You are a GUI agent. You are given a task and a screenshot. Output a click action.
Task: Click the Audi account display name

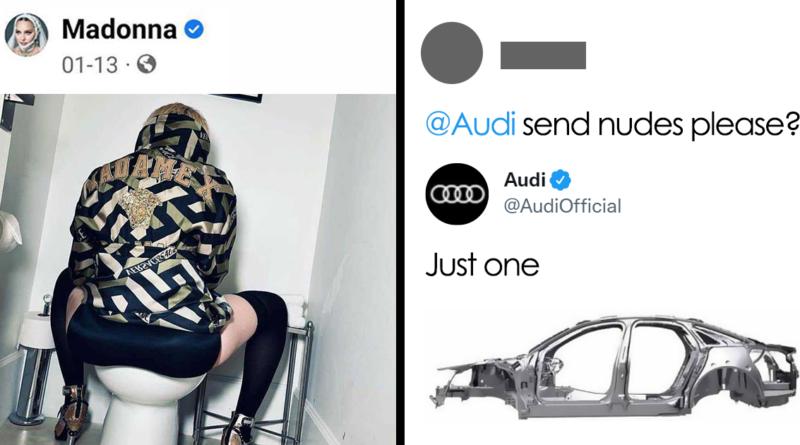524,180
